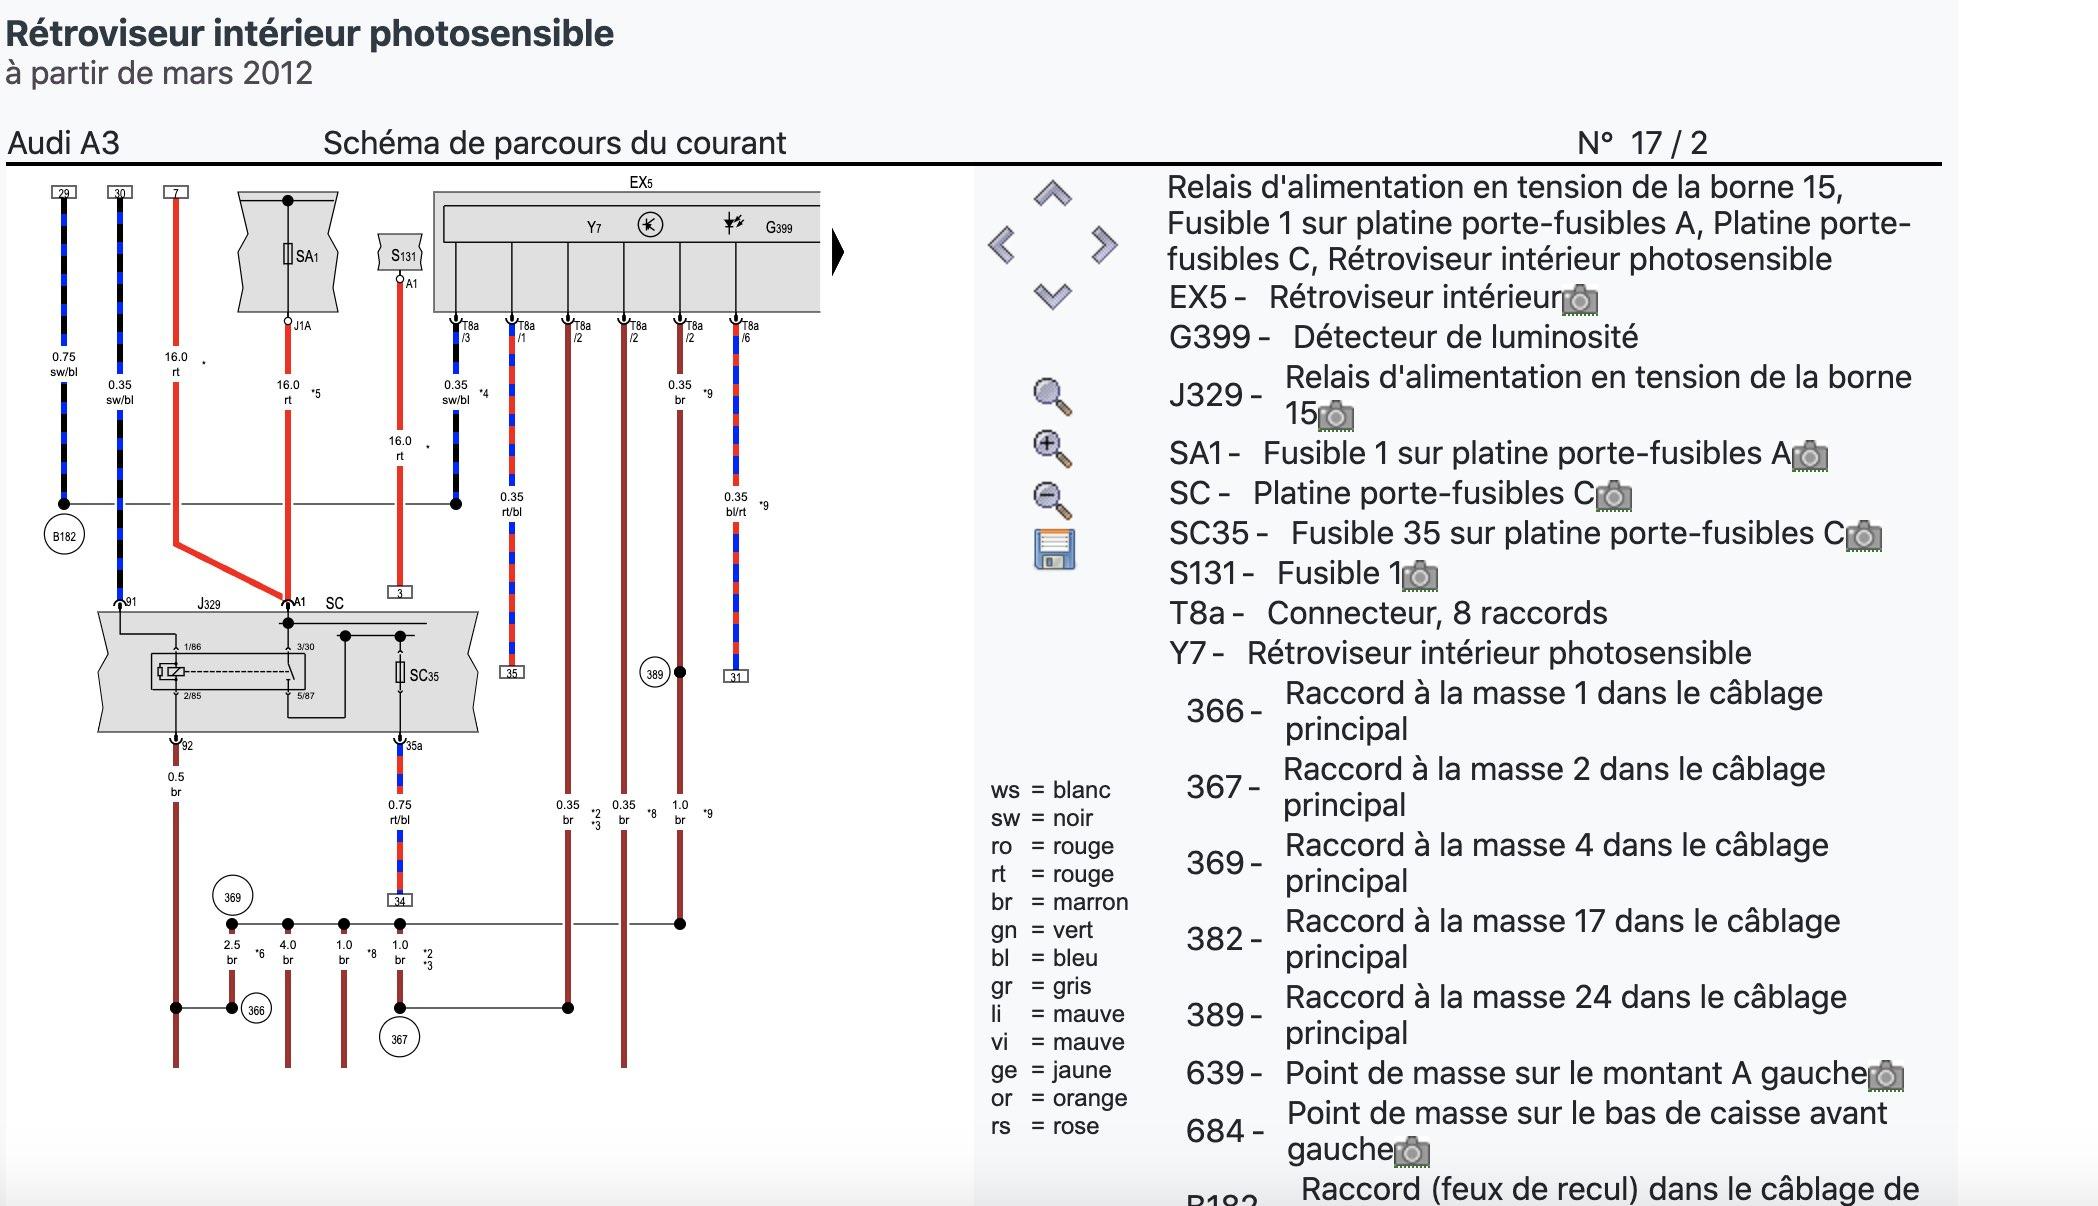Click the 382 Raccord à la masse 17 entry
This screenshot has height=1206, width=2098.
(1513, 939)
